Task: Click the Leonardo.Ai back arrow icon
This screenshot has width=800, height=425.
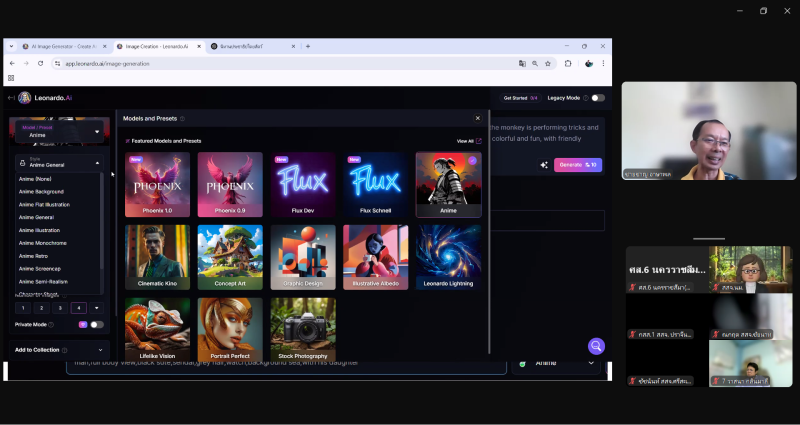Action: (11, 98)
